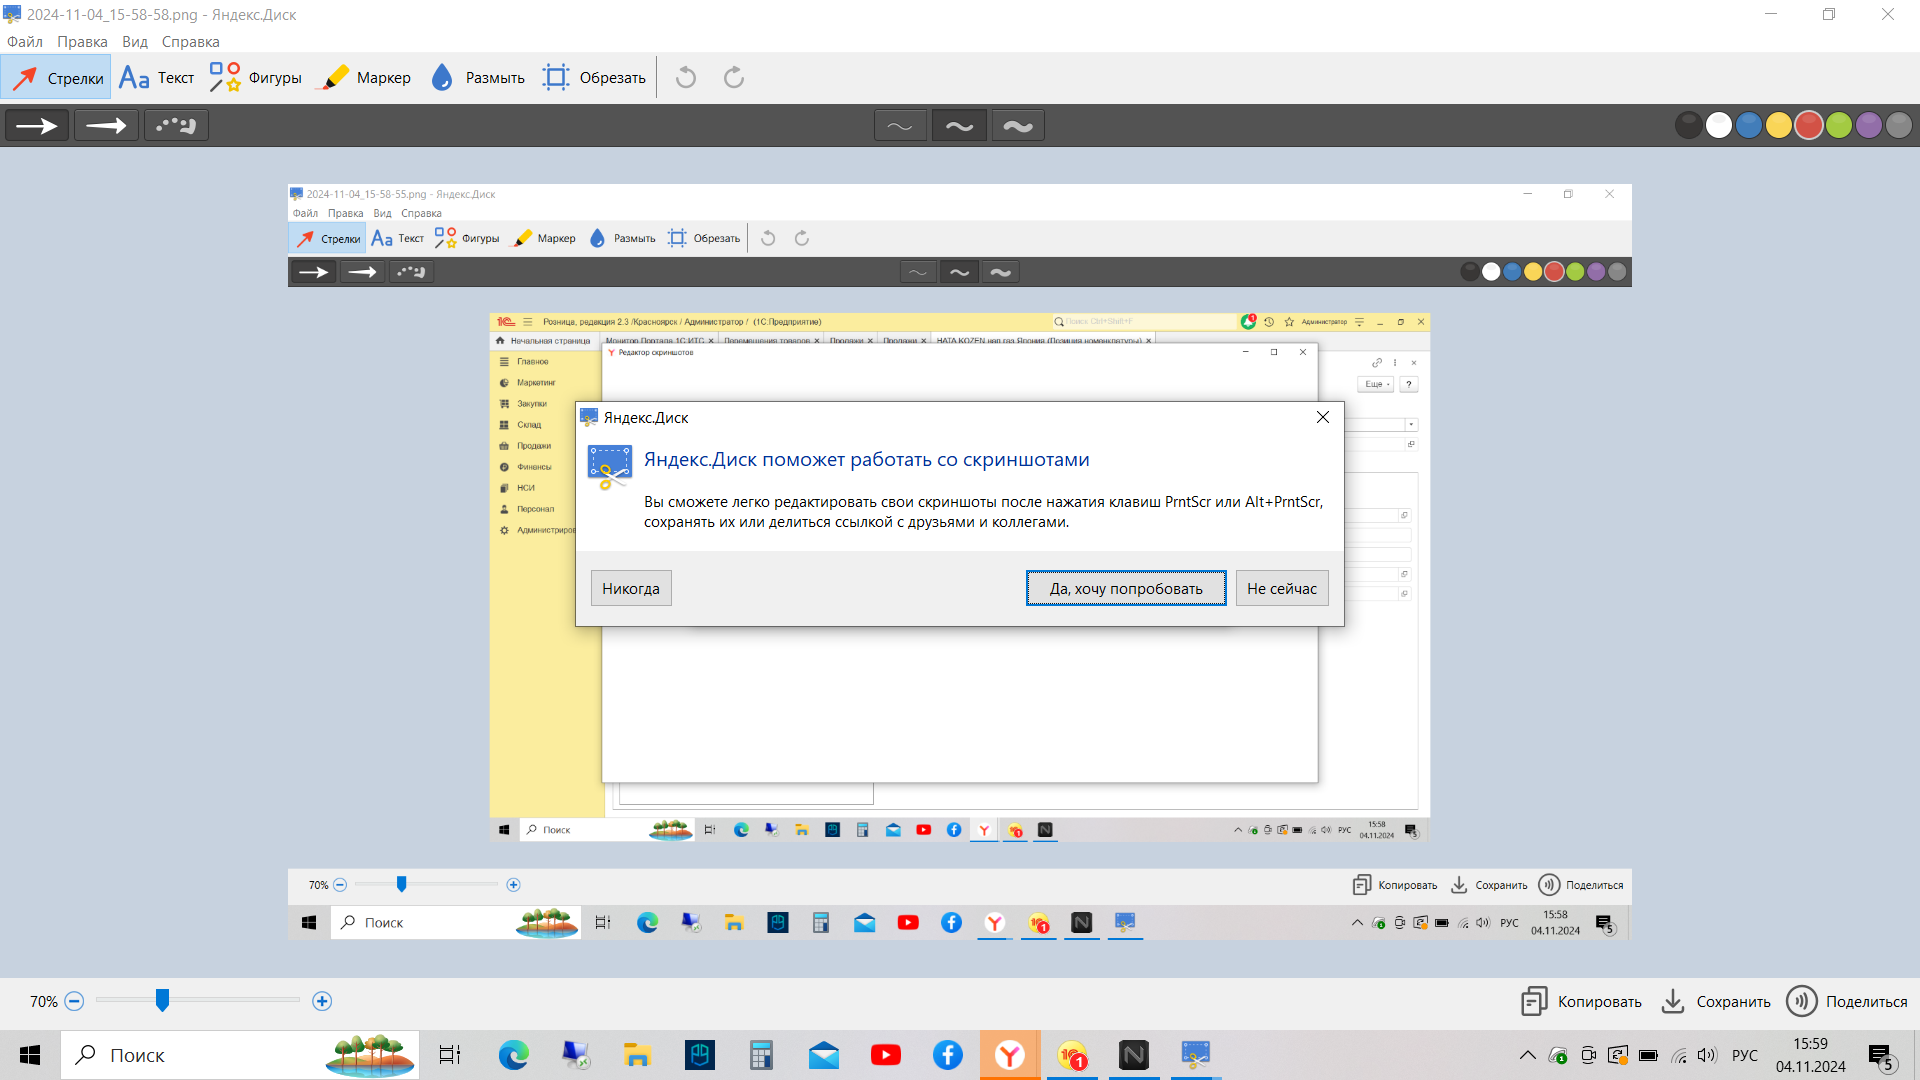1920x1080 pixels.
Task: Click the main zoom-out minus button
Action: (74, 1001)
